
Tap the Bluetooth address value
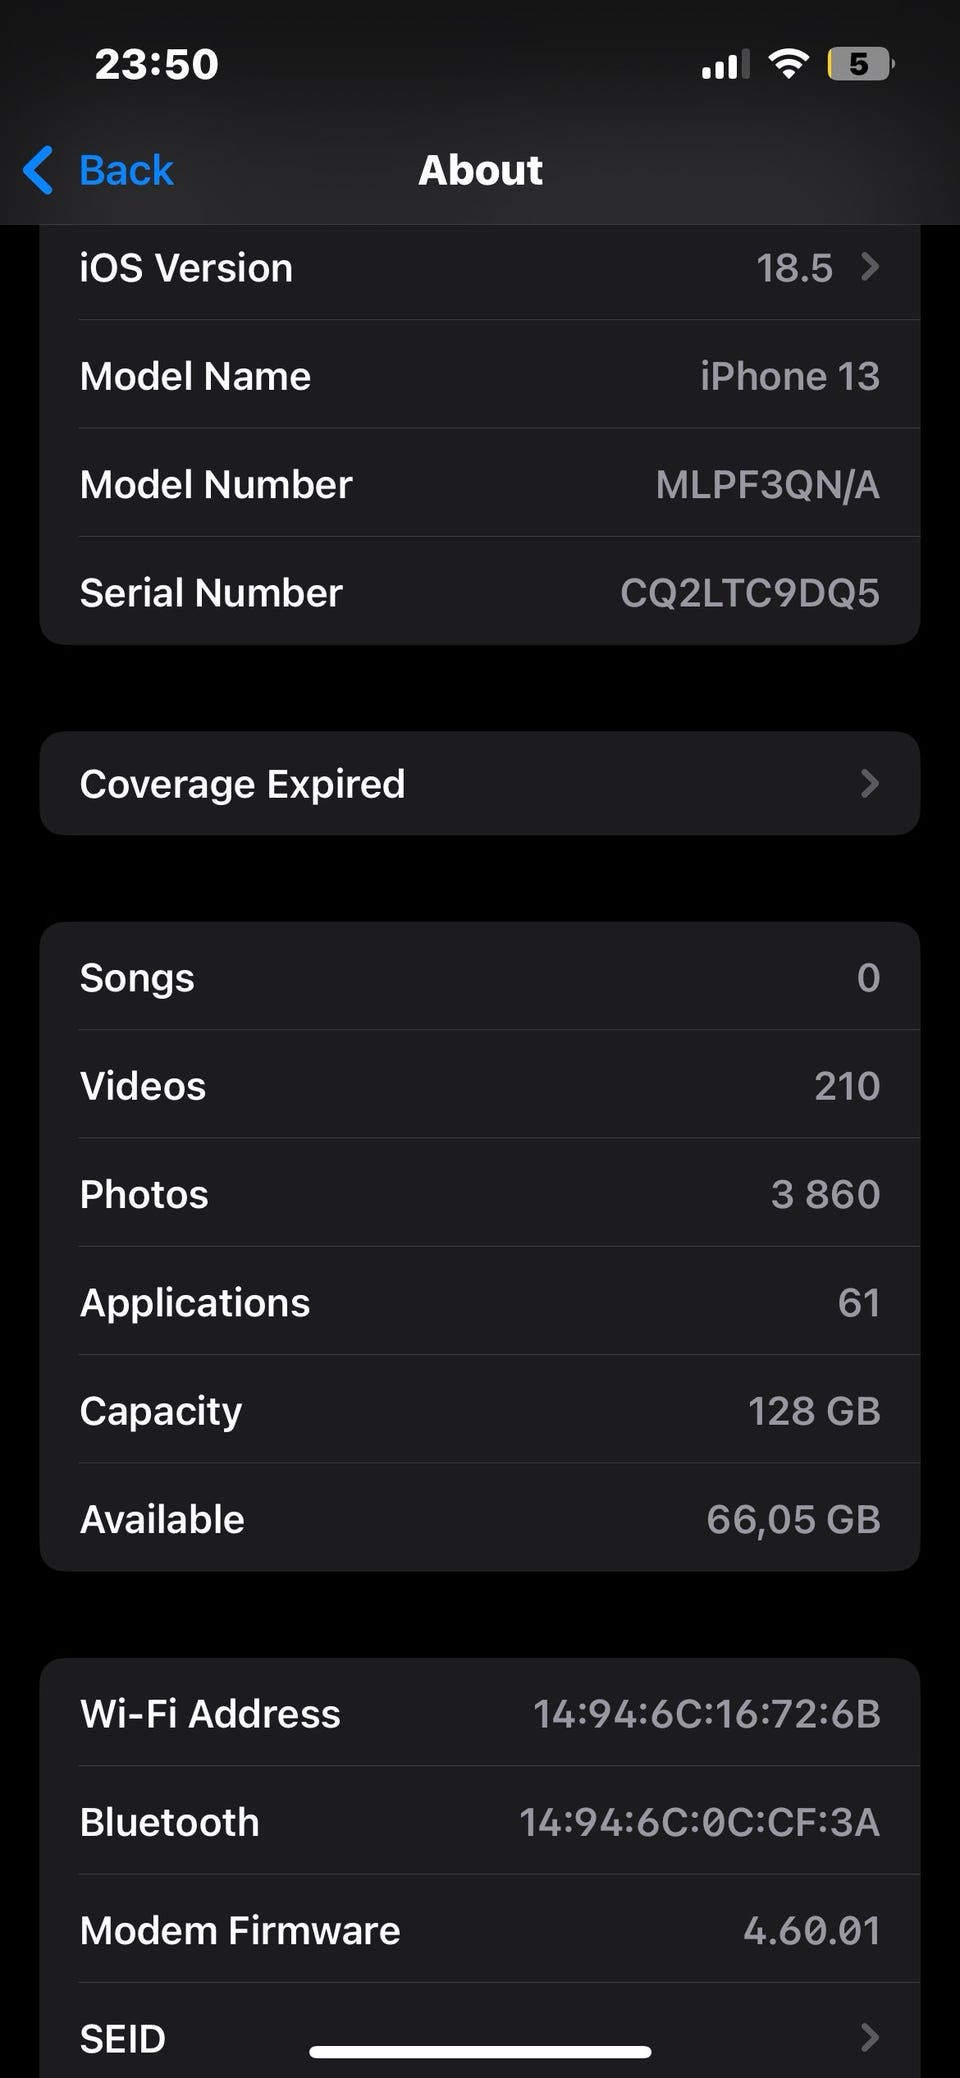699,1822
